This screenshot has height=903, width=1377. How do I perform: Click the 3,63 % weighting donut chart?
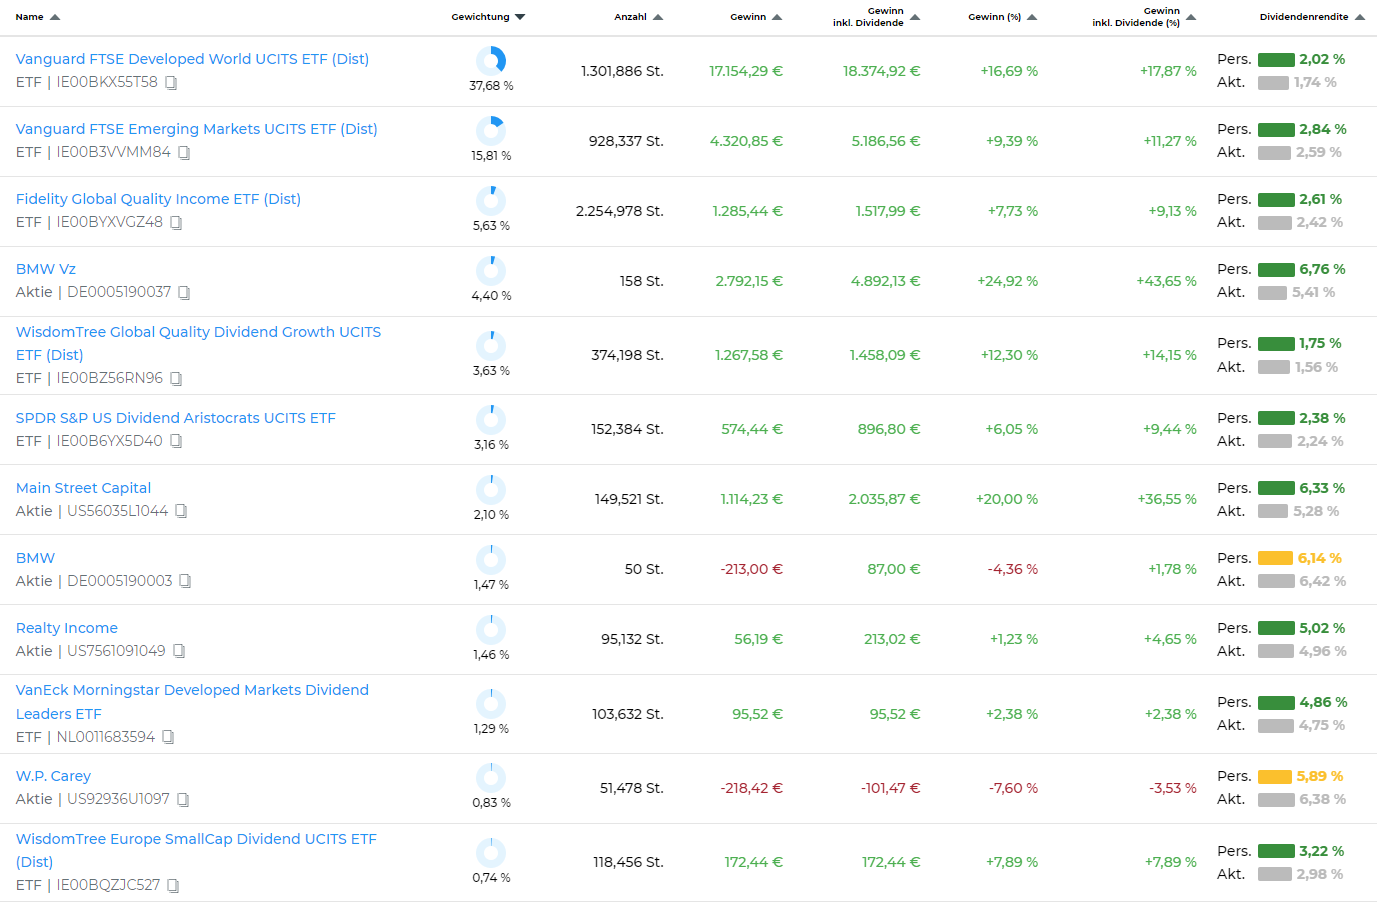(x=491, y=345)
